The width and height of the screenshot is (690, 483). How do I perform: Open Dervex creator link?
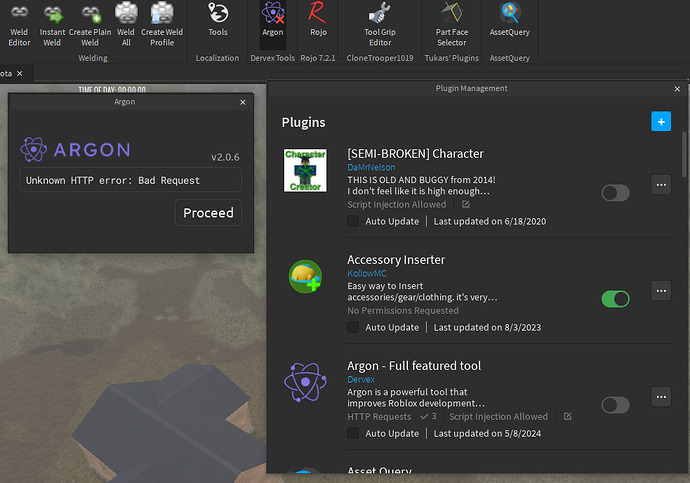pos(361,379)
